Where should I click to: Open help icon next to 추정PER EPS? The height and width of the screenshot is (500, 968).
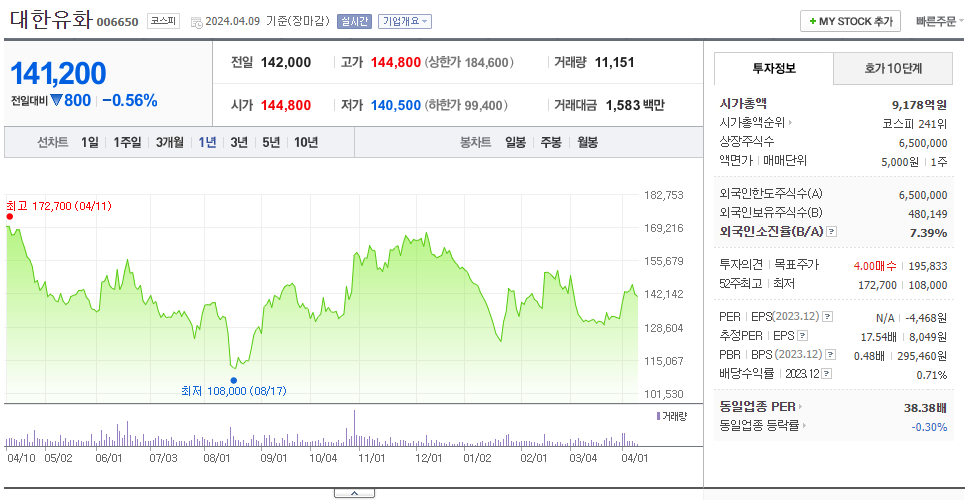click(x=802, y=336)
